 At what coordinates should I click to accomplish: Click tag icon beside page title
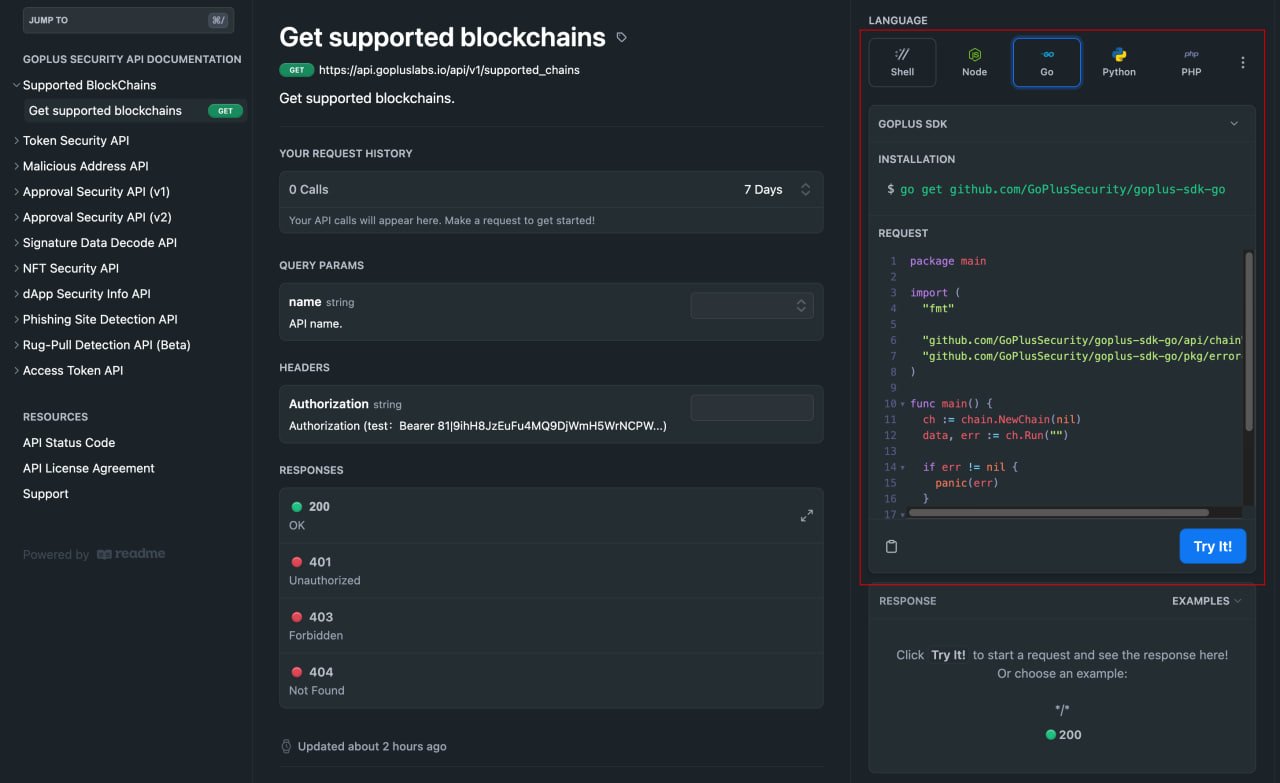coord(621,38)
